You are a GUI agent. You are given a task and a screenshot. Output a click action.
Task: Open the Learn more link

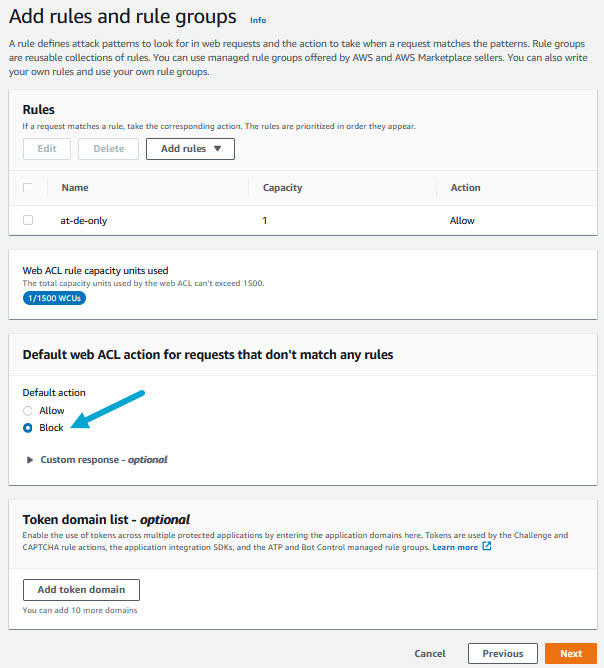(x=455, y=547)
